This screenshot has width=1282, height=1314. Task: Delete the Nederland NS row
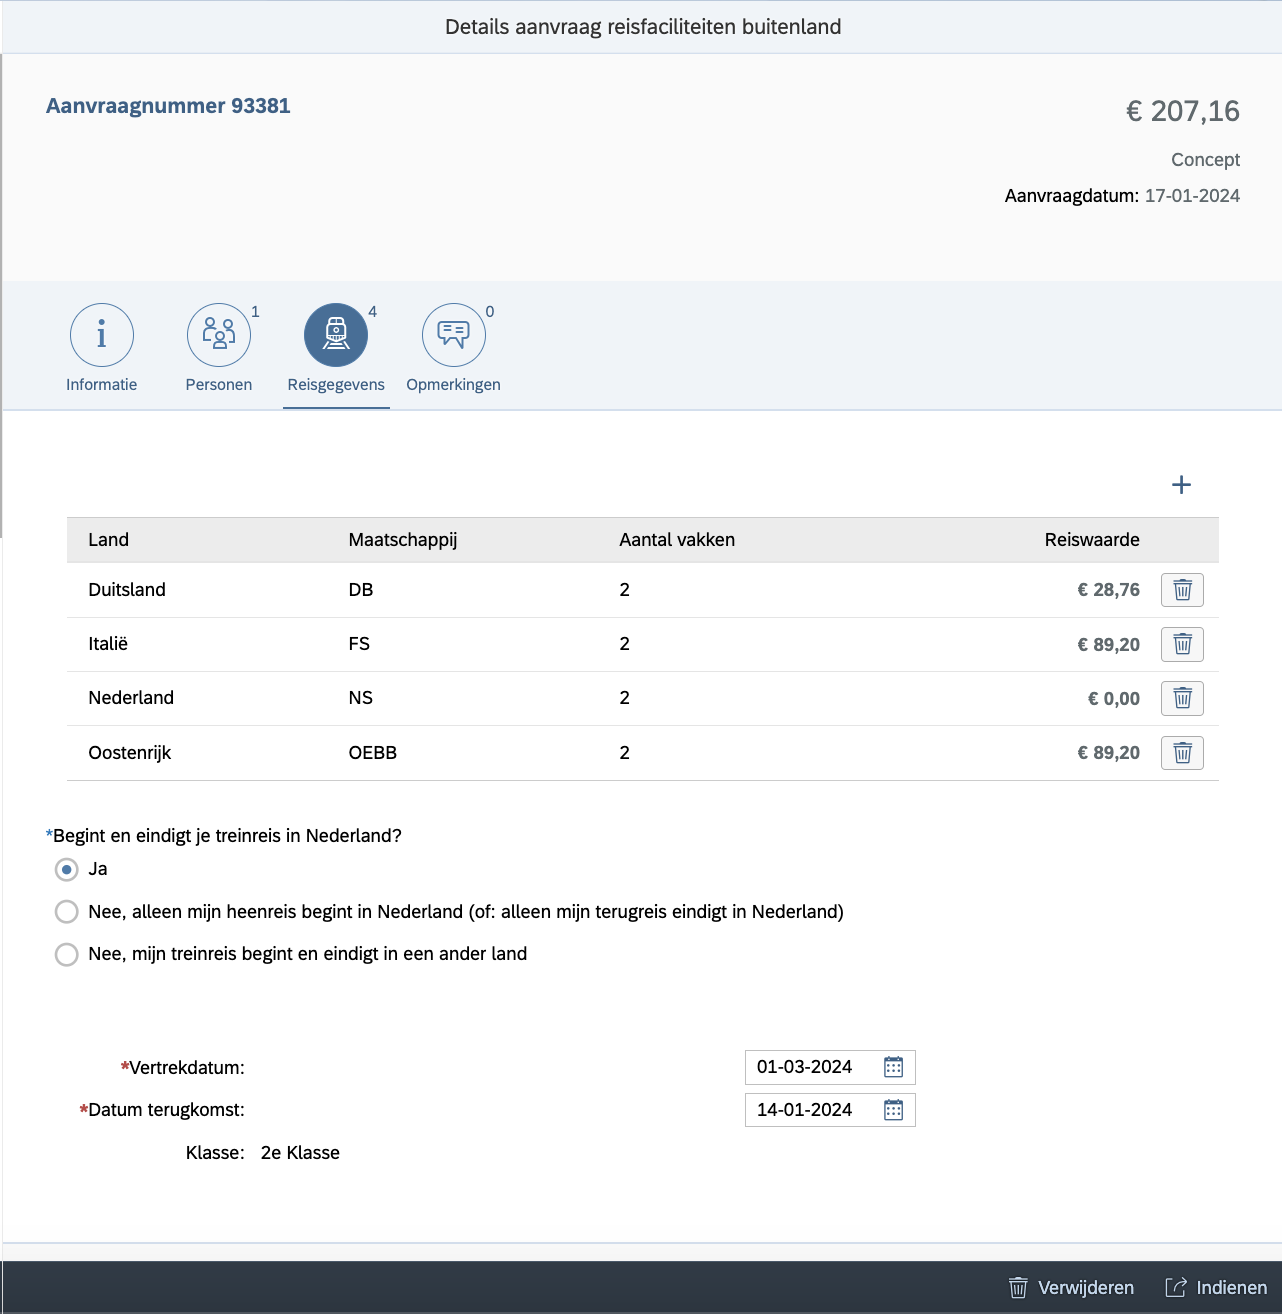[x=1182, y=698]
